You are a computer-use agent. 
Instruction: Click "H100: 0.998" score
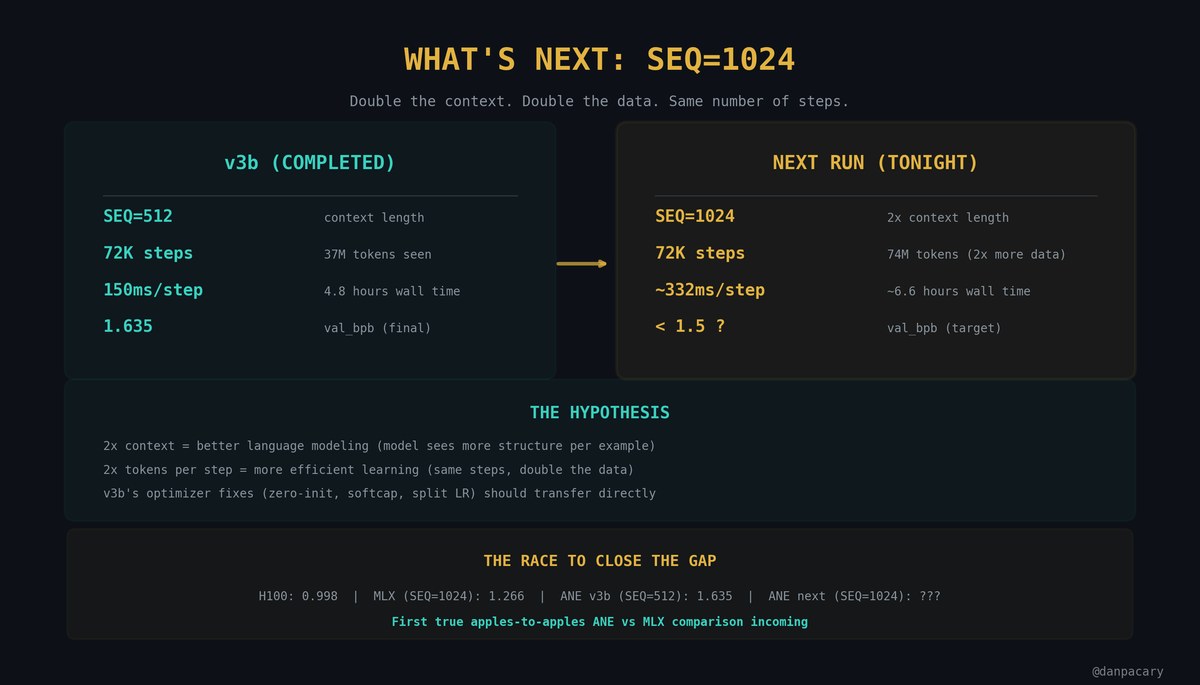pyautogui.click(x=298, y=596)
